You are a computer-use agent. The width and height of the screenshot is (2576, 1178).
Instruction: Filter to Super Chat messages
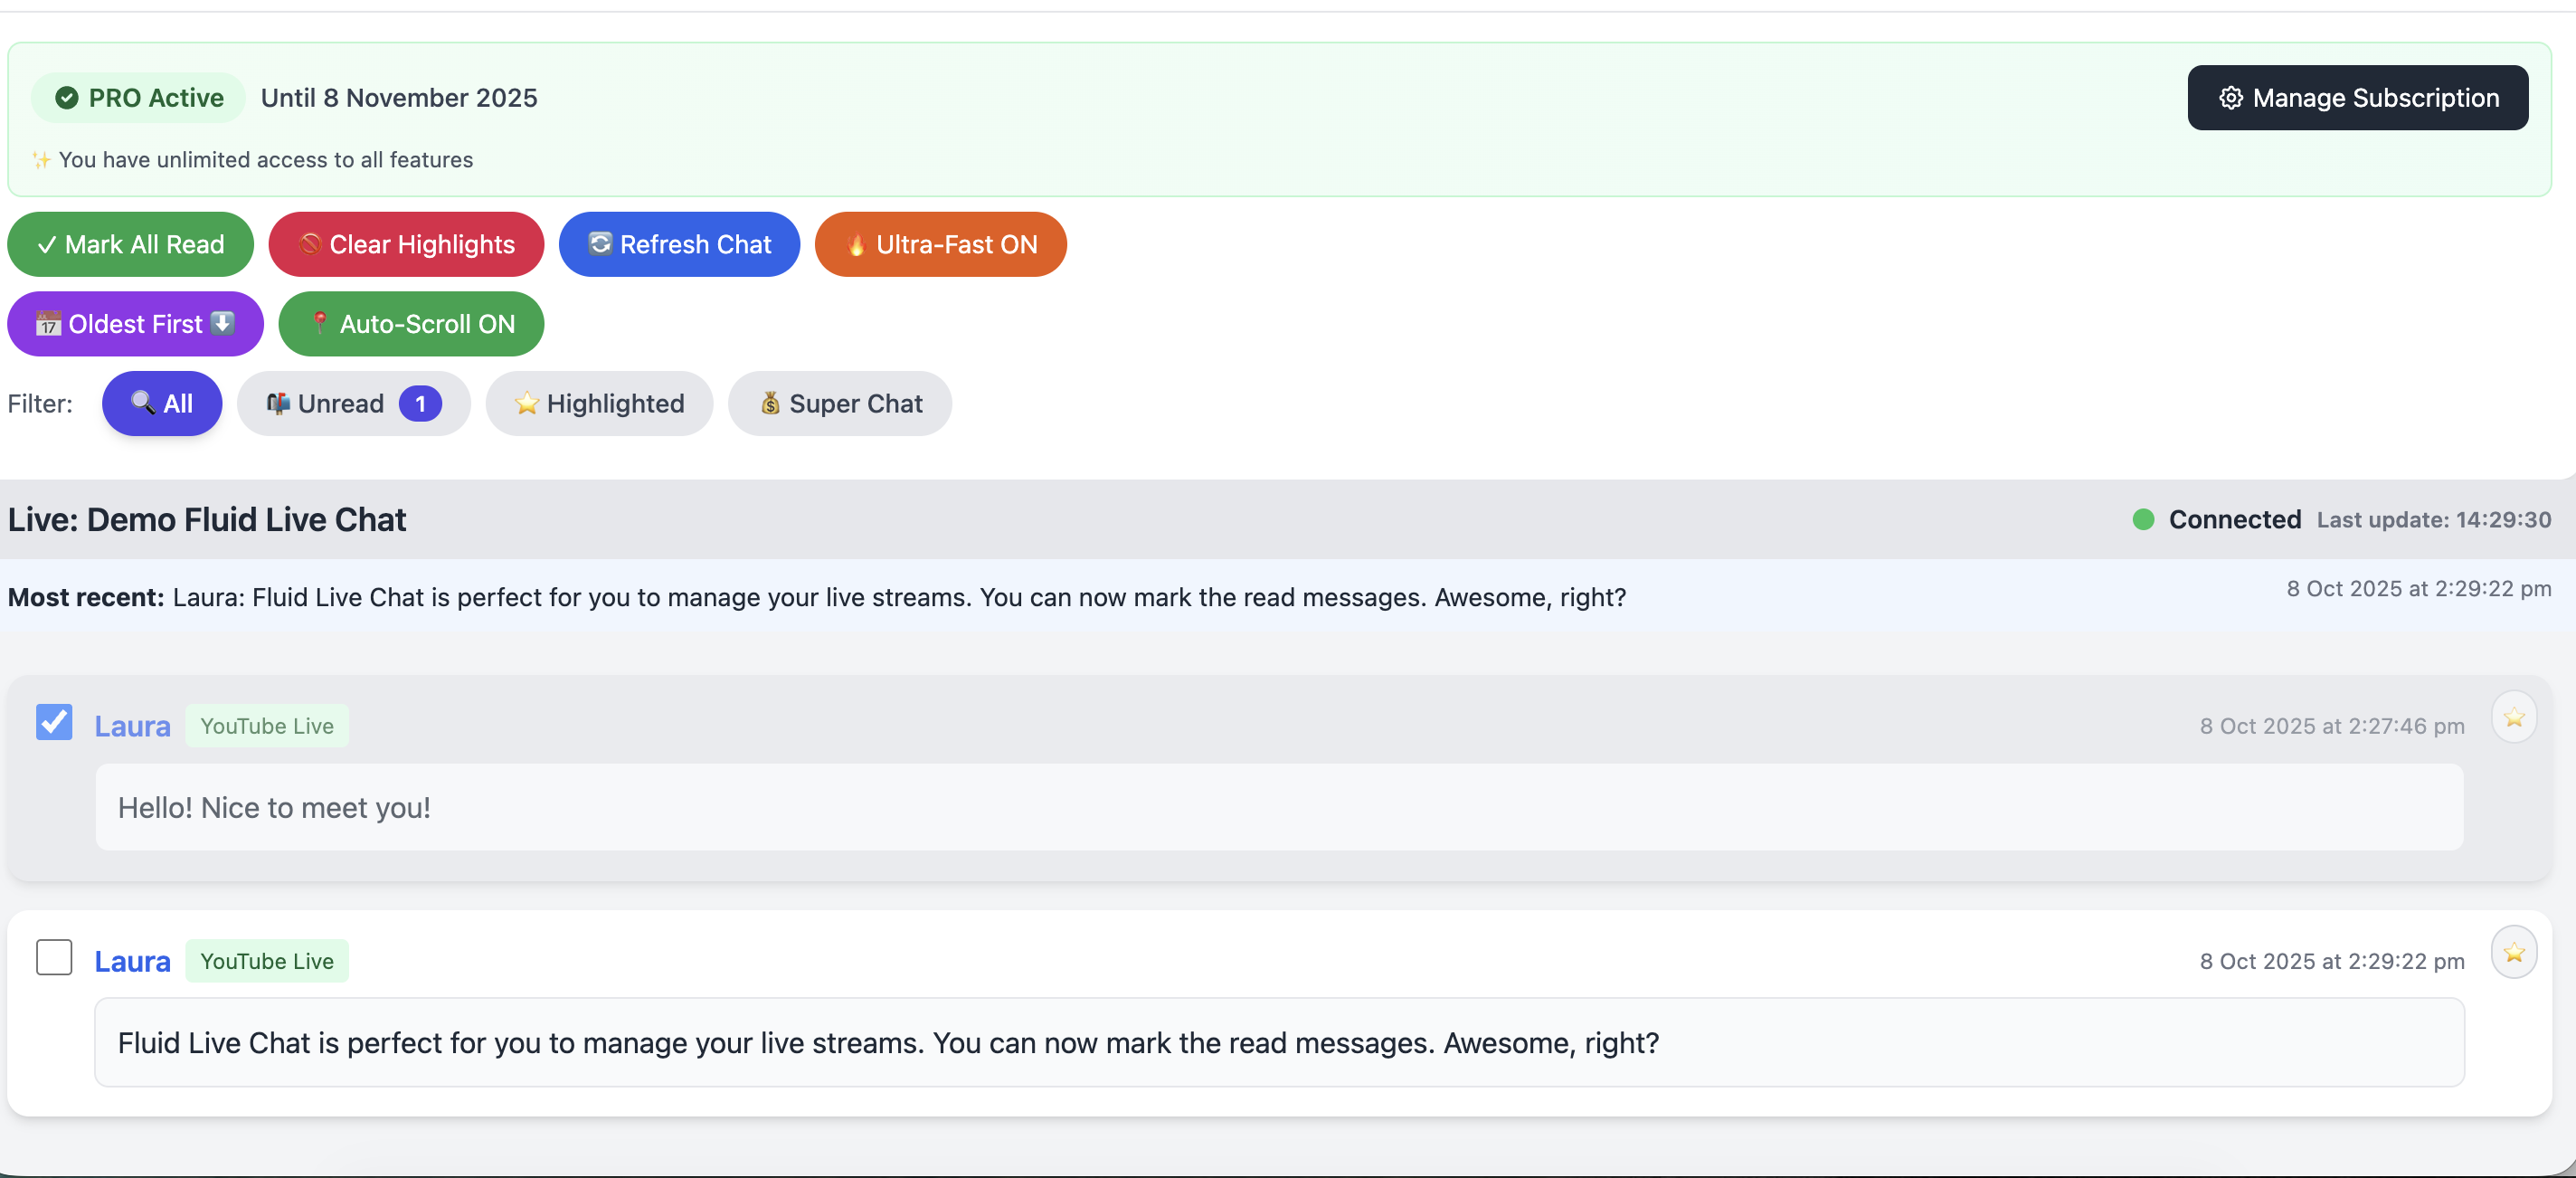click(x=839, y=404)
